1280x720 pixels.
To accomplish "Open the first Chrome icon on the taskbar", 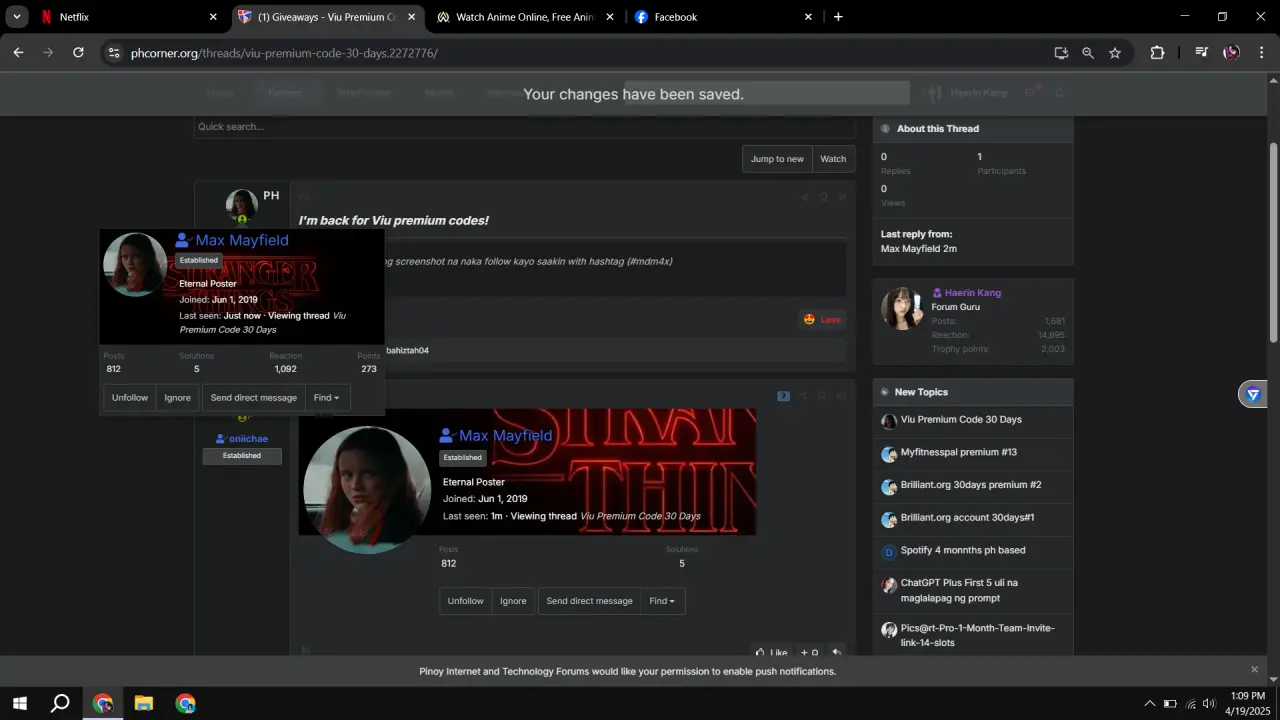I will tap(102, 704).
